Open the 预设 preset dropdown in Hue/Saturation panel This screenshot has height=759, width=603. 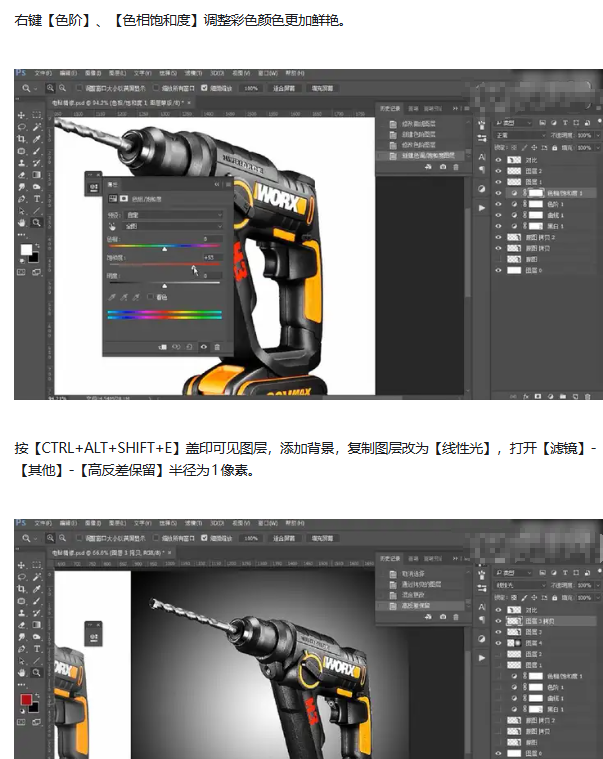pos(173,214)
